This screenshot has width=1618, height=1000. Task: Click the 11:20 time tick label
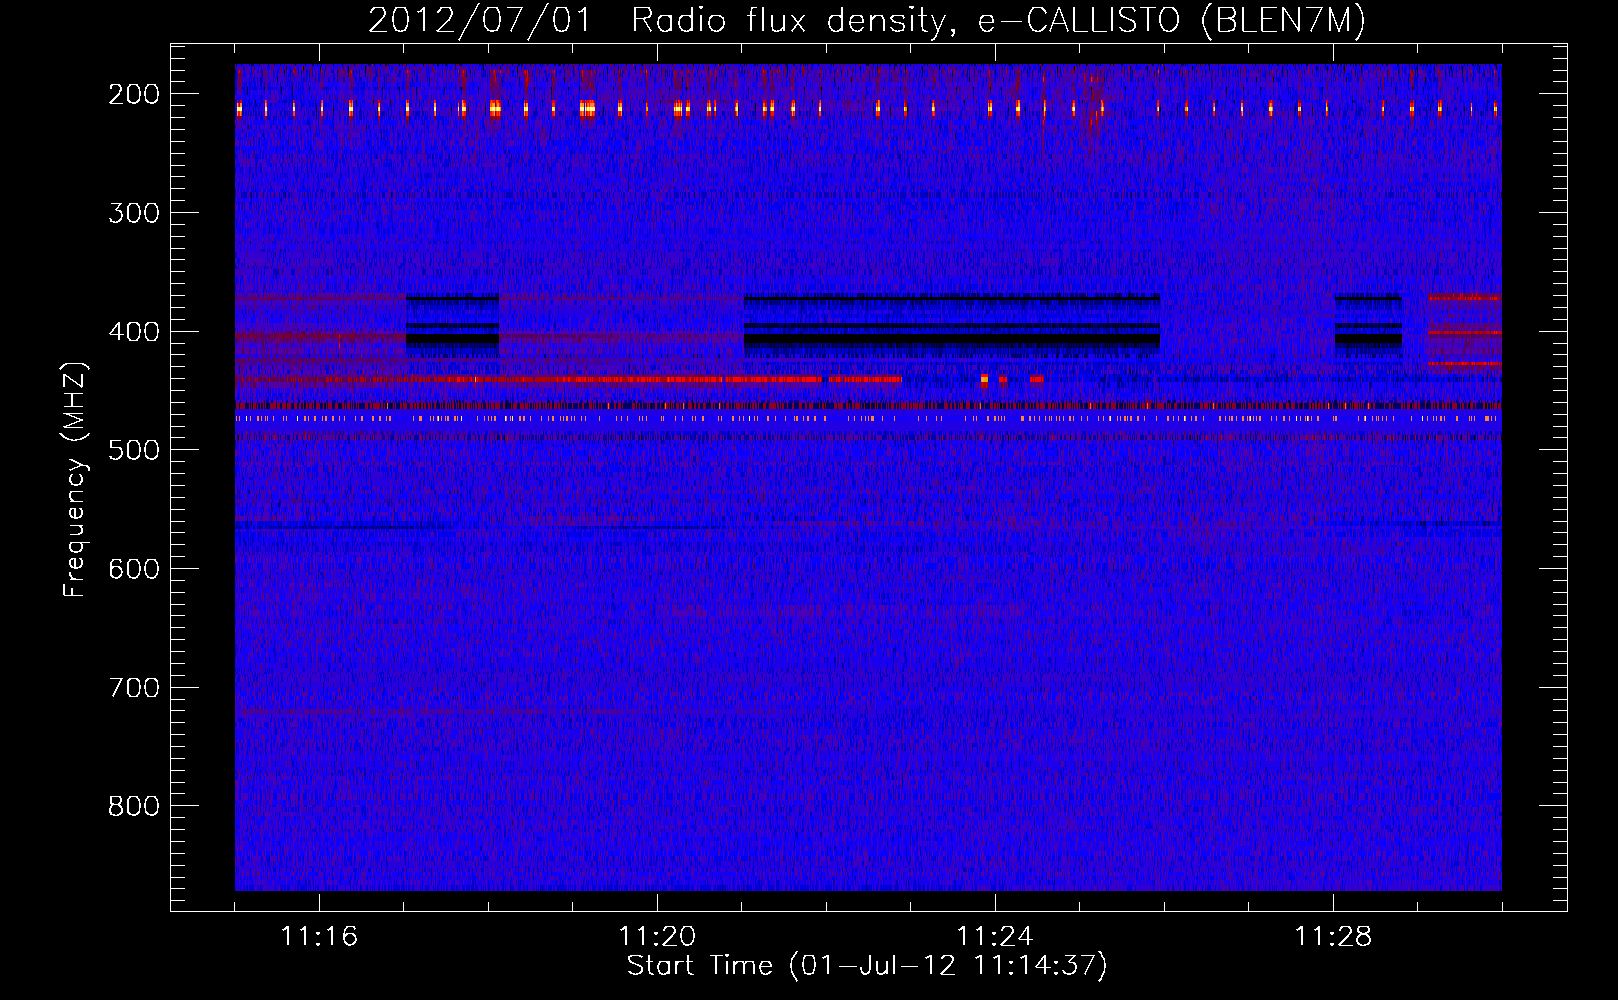[657, 937]
